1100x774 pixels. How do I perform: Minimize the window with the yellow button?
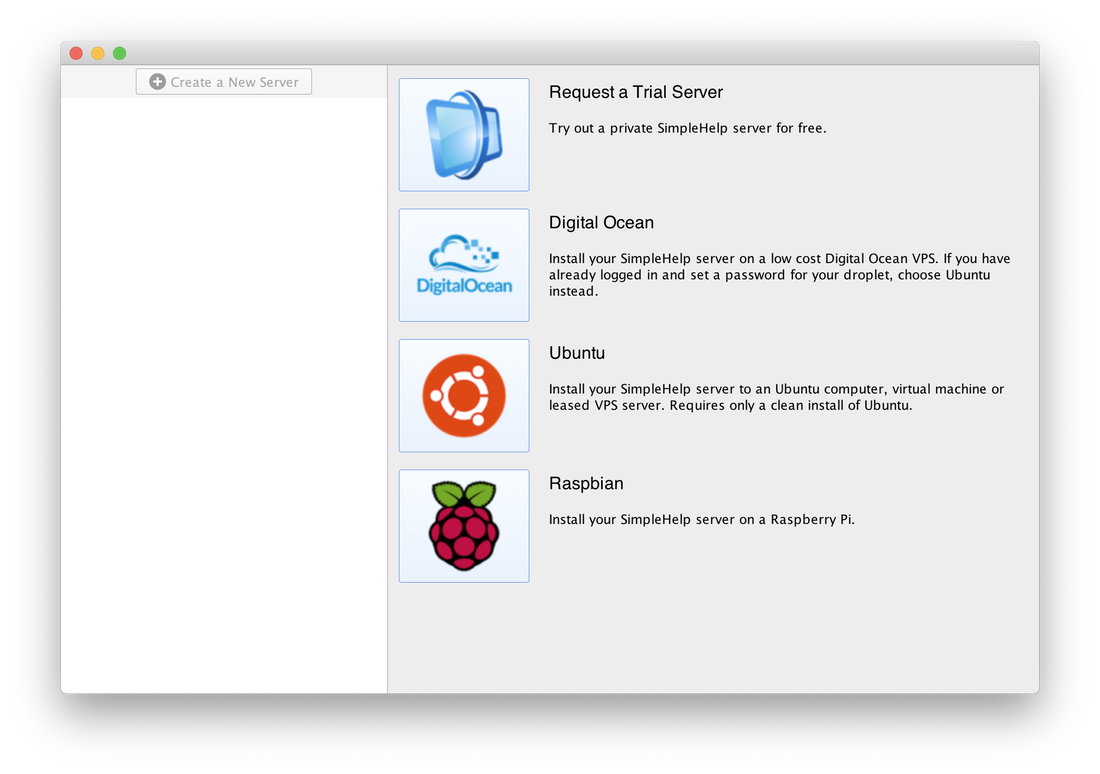tap(98, 53)
